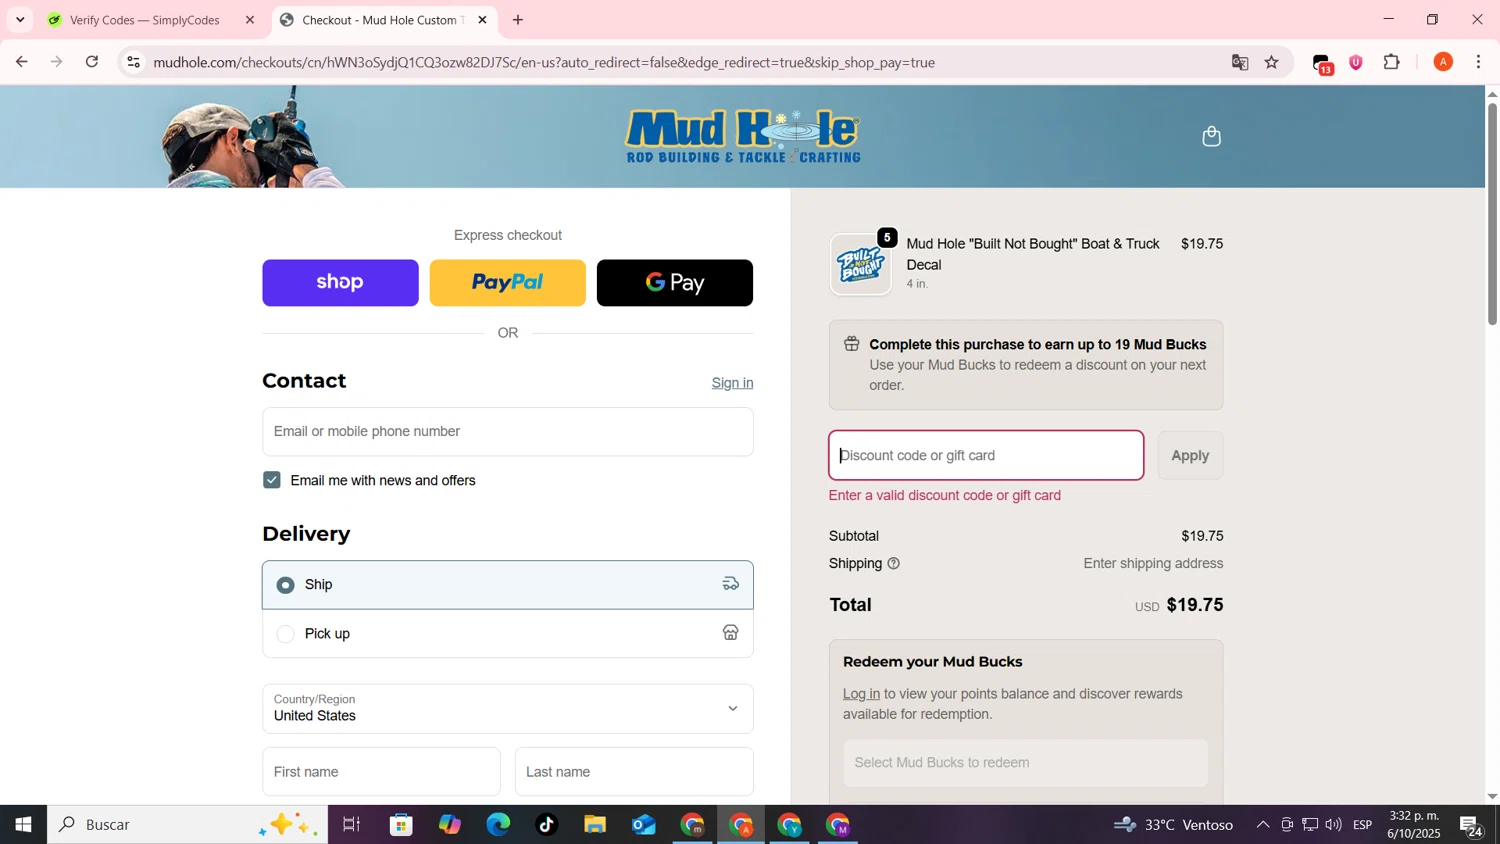The image size is (1500, 844).
Task: Click the Sign in link
Action: click(x=732, y=383)
